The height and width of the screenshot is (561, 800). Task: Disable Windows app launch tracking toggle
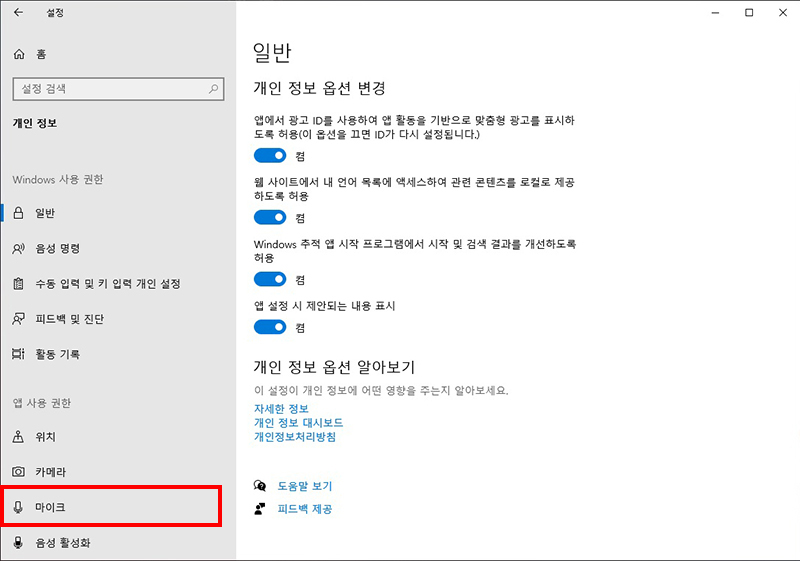[270, 279]
